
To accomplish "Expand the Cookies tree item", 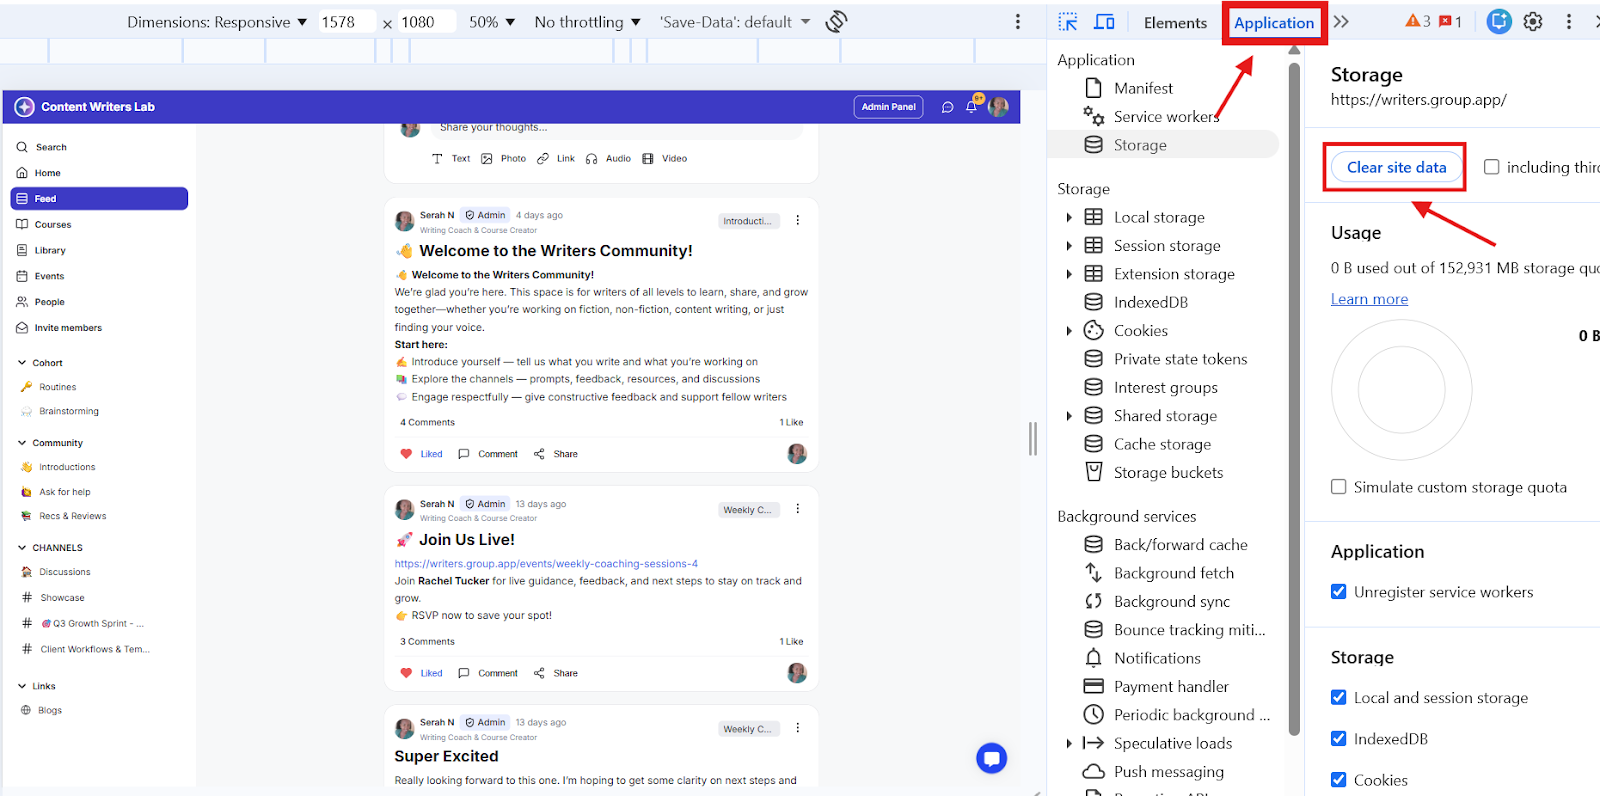I will (x=1069, y=331).
